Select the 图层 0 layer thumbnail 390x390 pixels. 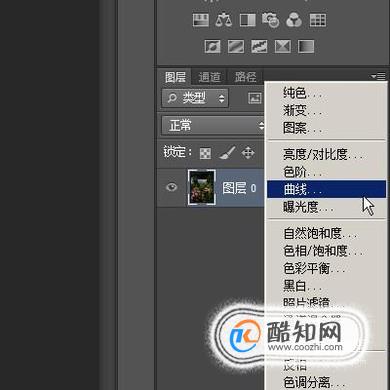(202, 187)
